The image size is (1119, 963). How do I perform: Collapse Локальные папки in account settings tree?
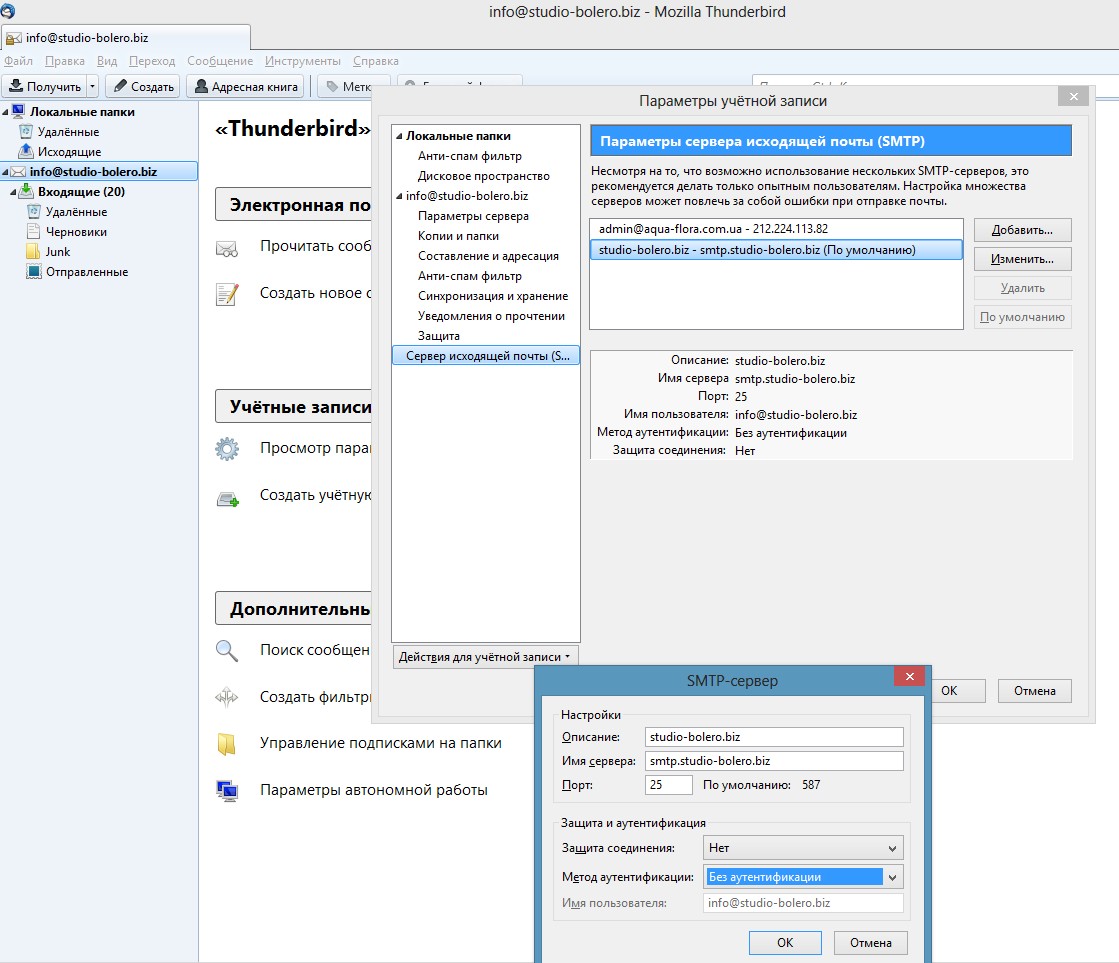(x=400, y=136)
